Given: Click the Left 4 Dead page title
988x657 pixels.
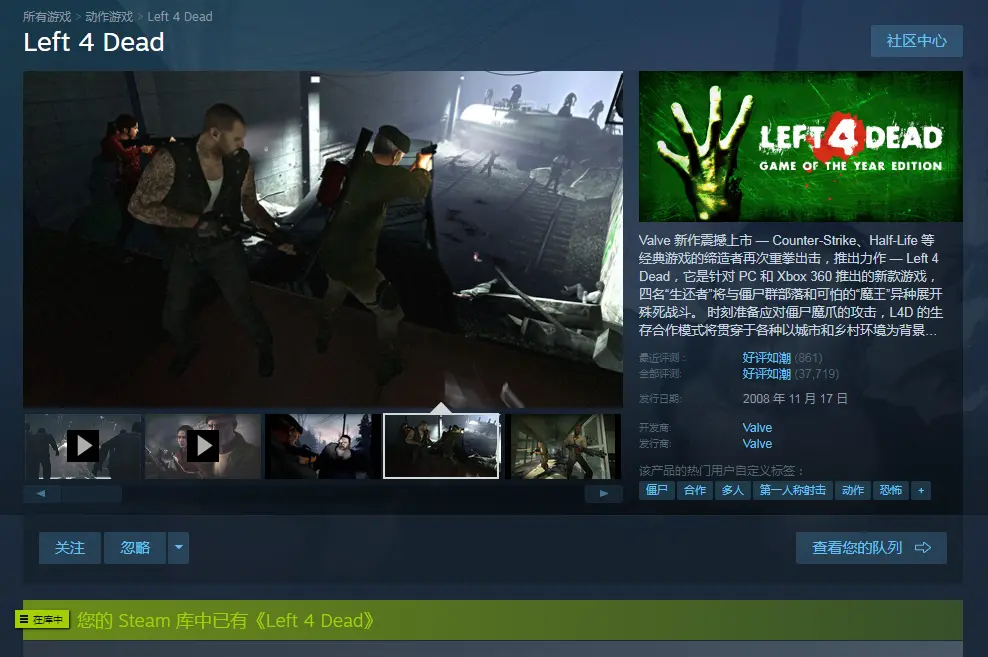Looking at the screenshot, I should pyautogui.click(x=94, y=42).
